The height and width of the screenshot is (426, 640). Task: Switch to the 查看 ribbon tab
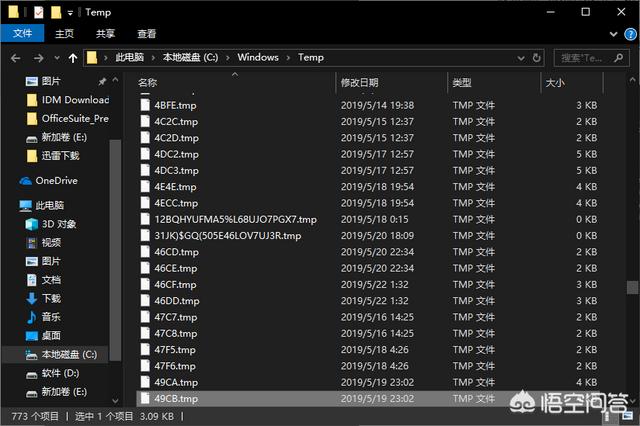147,34
